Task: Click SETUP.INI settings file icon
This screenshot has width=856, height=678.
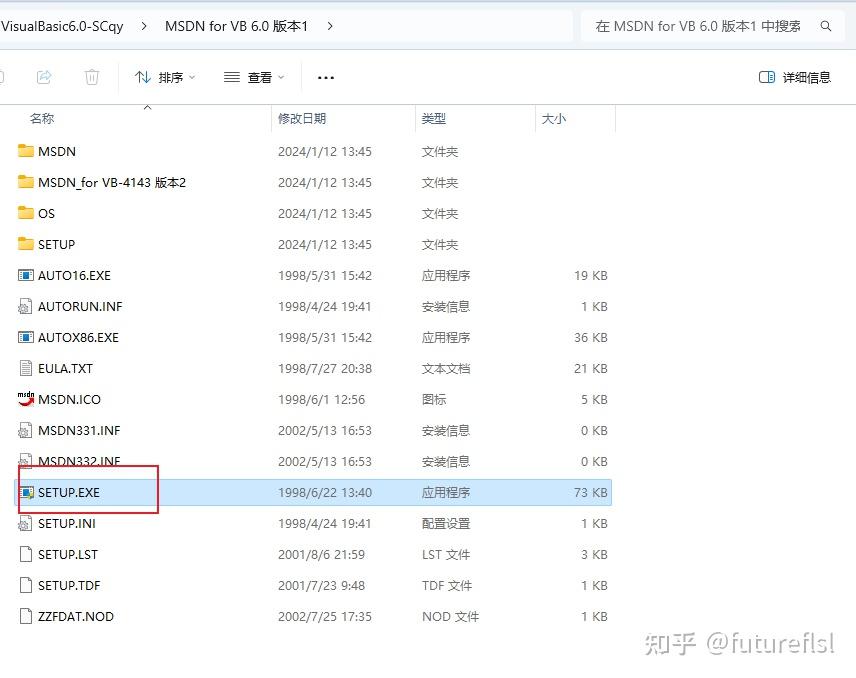Action: pos(25,524)
